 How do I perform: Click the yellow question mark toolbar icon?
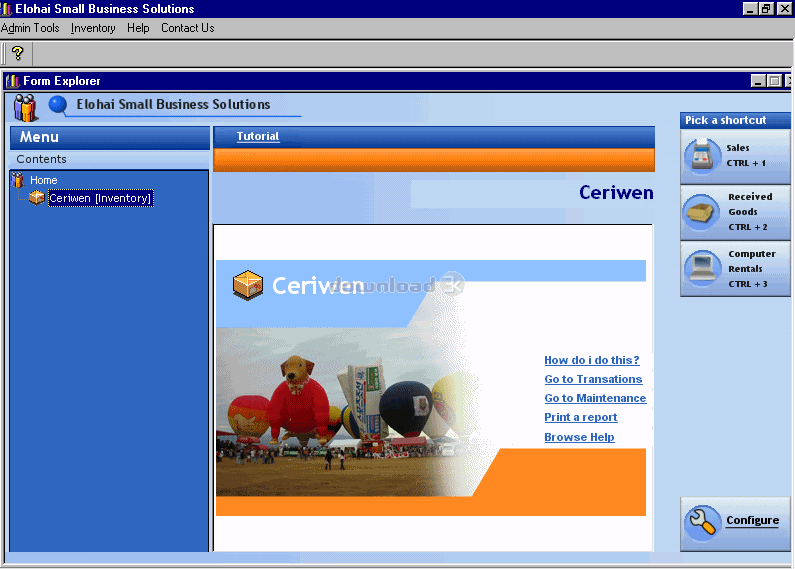point(18,53)
